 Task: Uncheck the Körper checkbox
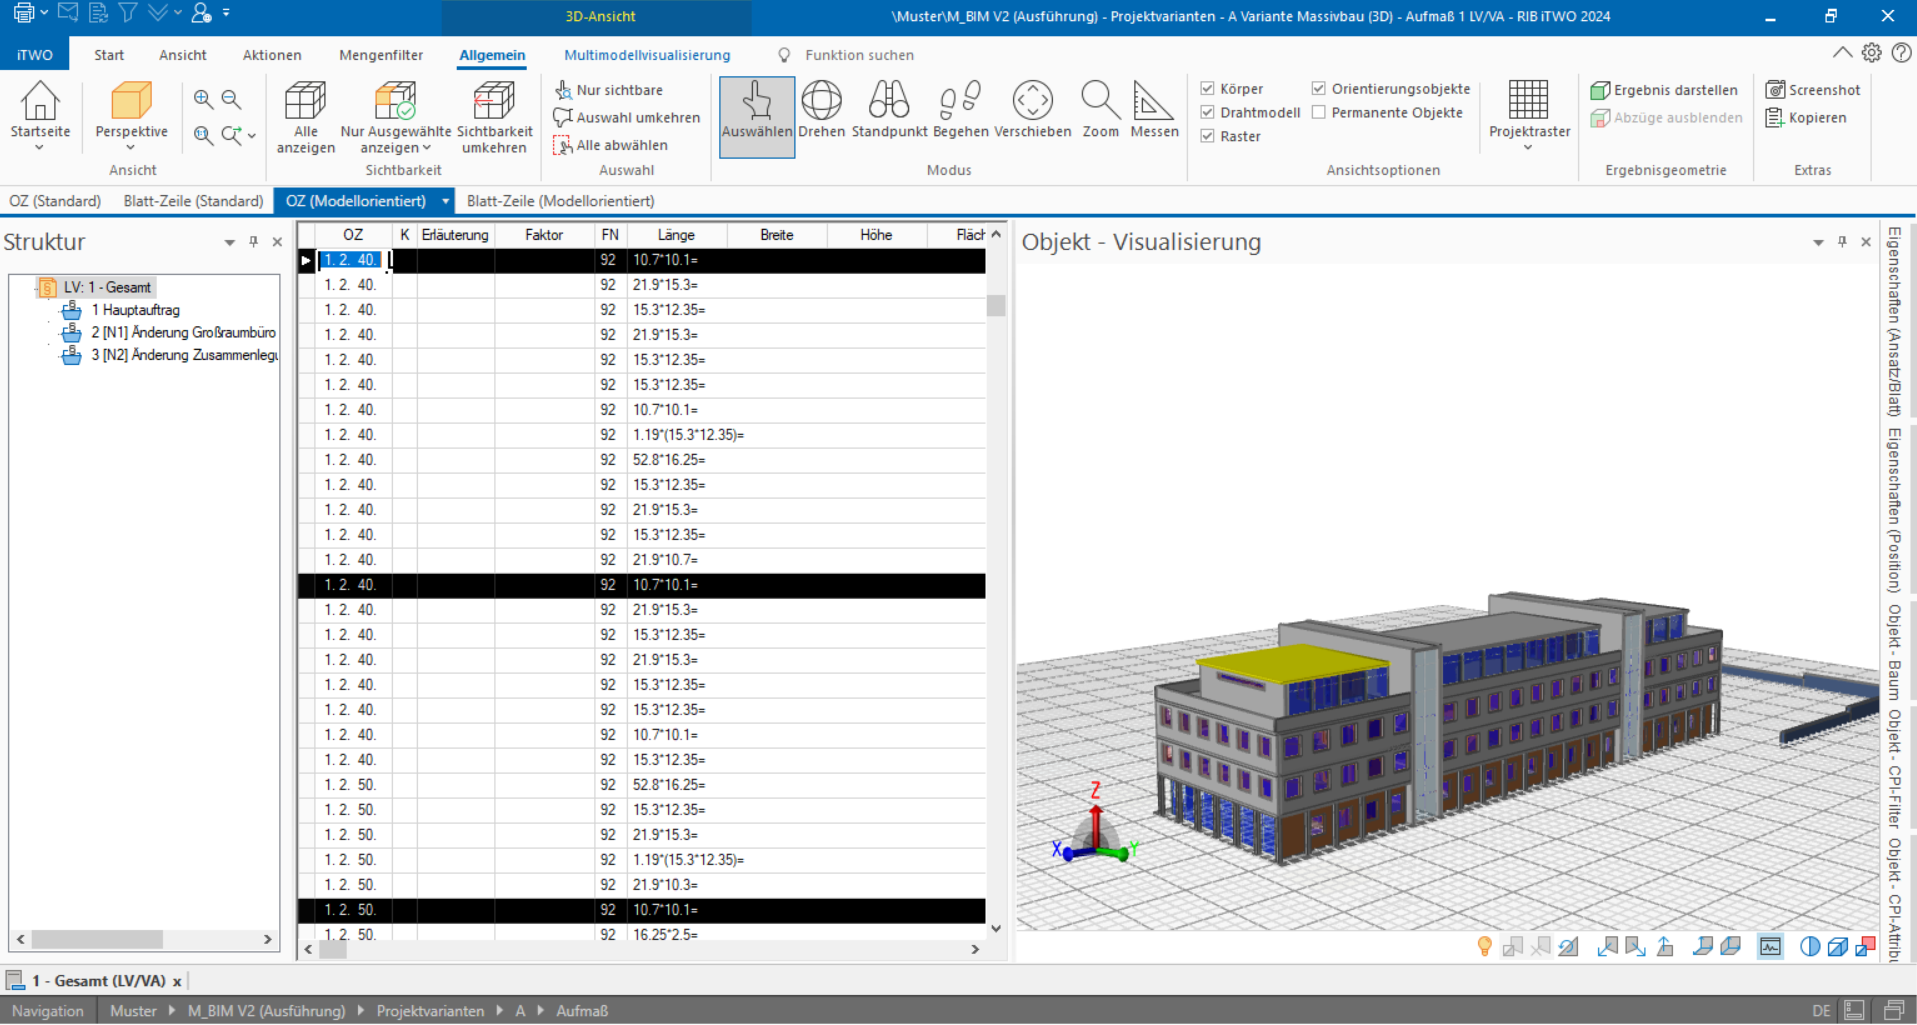point(1208,89)
